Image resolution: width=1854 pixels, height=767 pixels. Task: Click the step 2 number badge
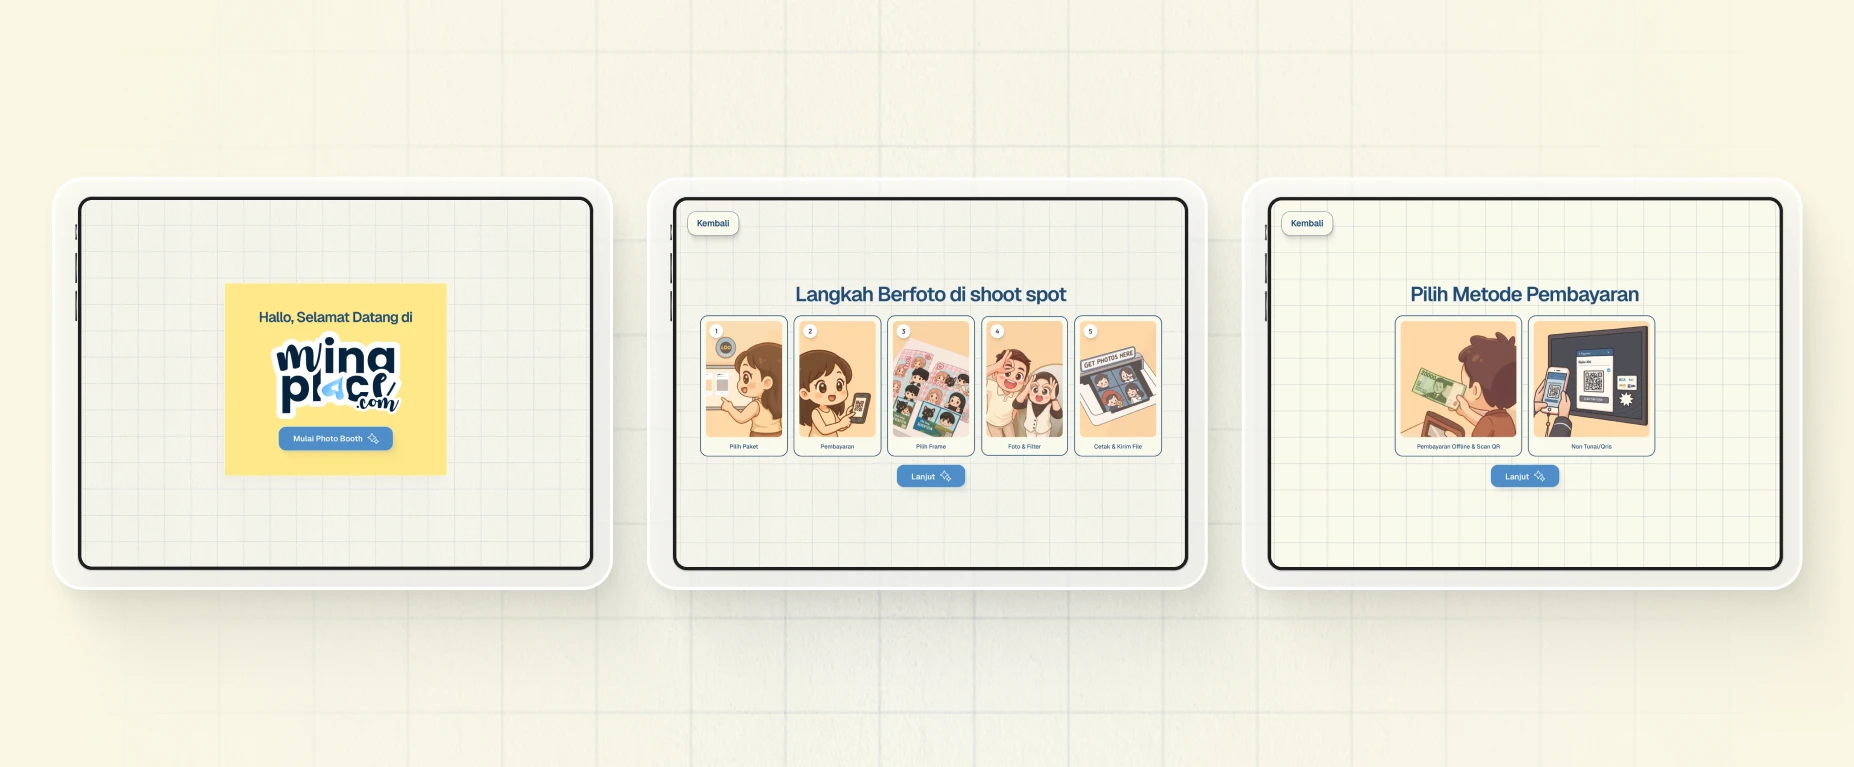(x=810, y=331)
